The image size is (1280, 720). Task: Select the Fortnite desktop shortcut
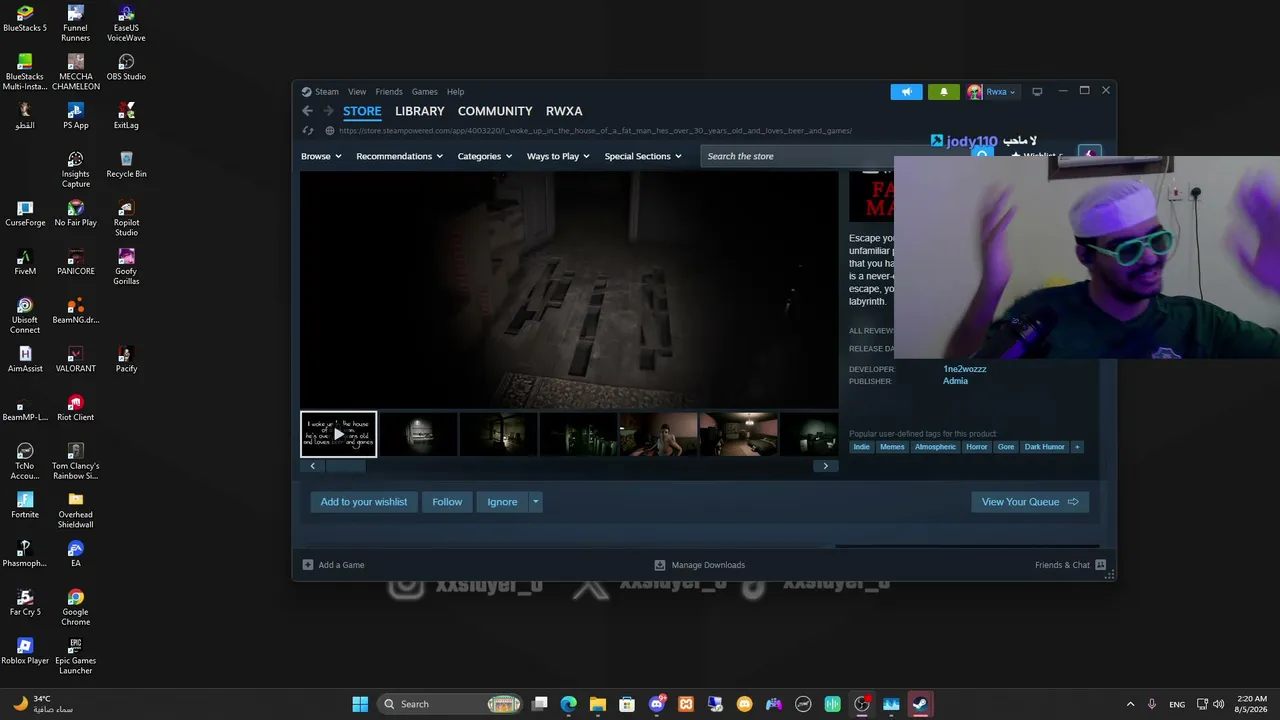25,505
